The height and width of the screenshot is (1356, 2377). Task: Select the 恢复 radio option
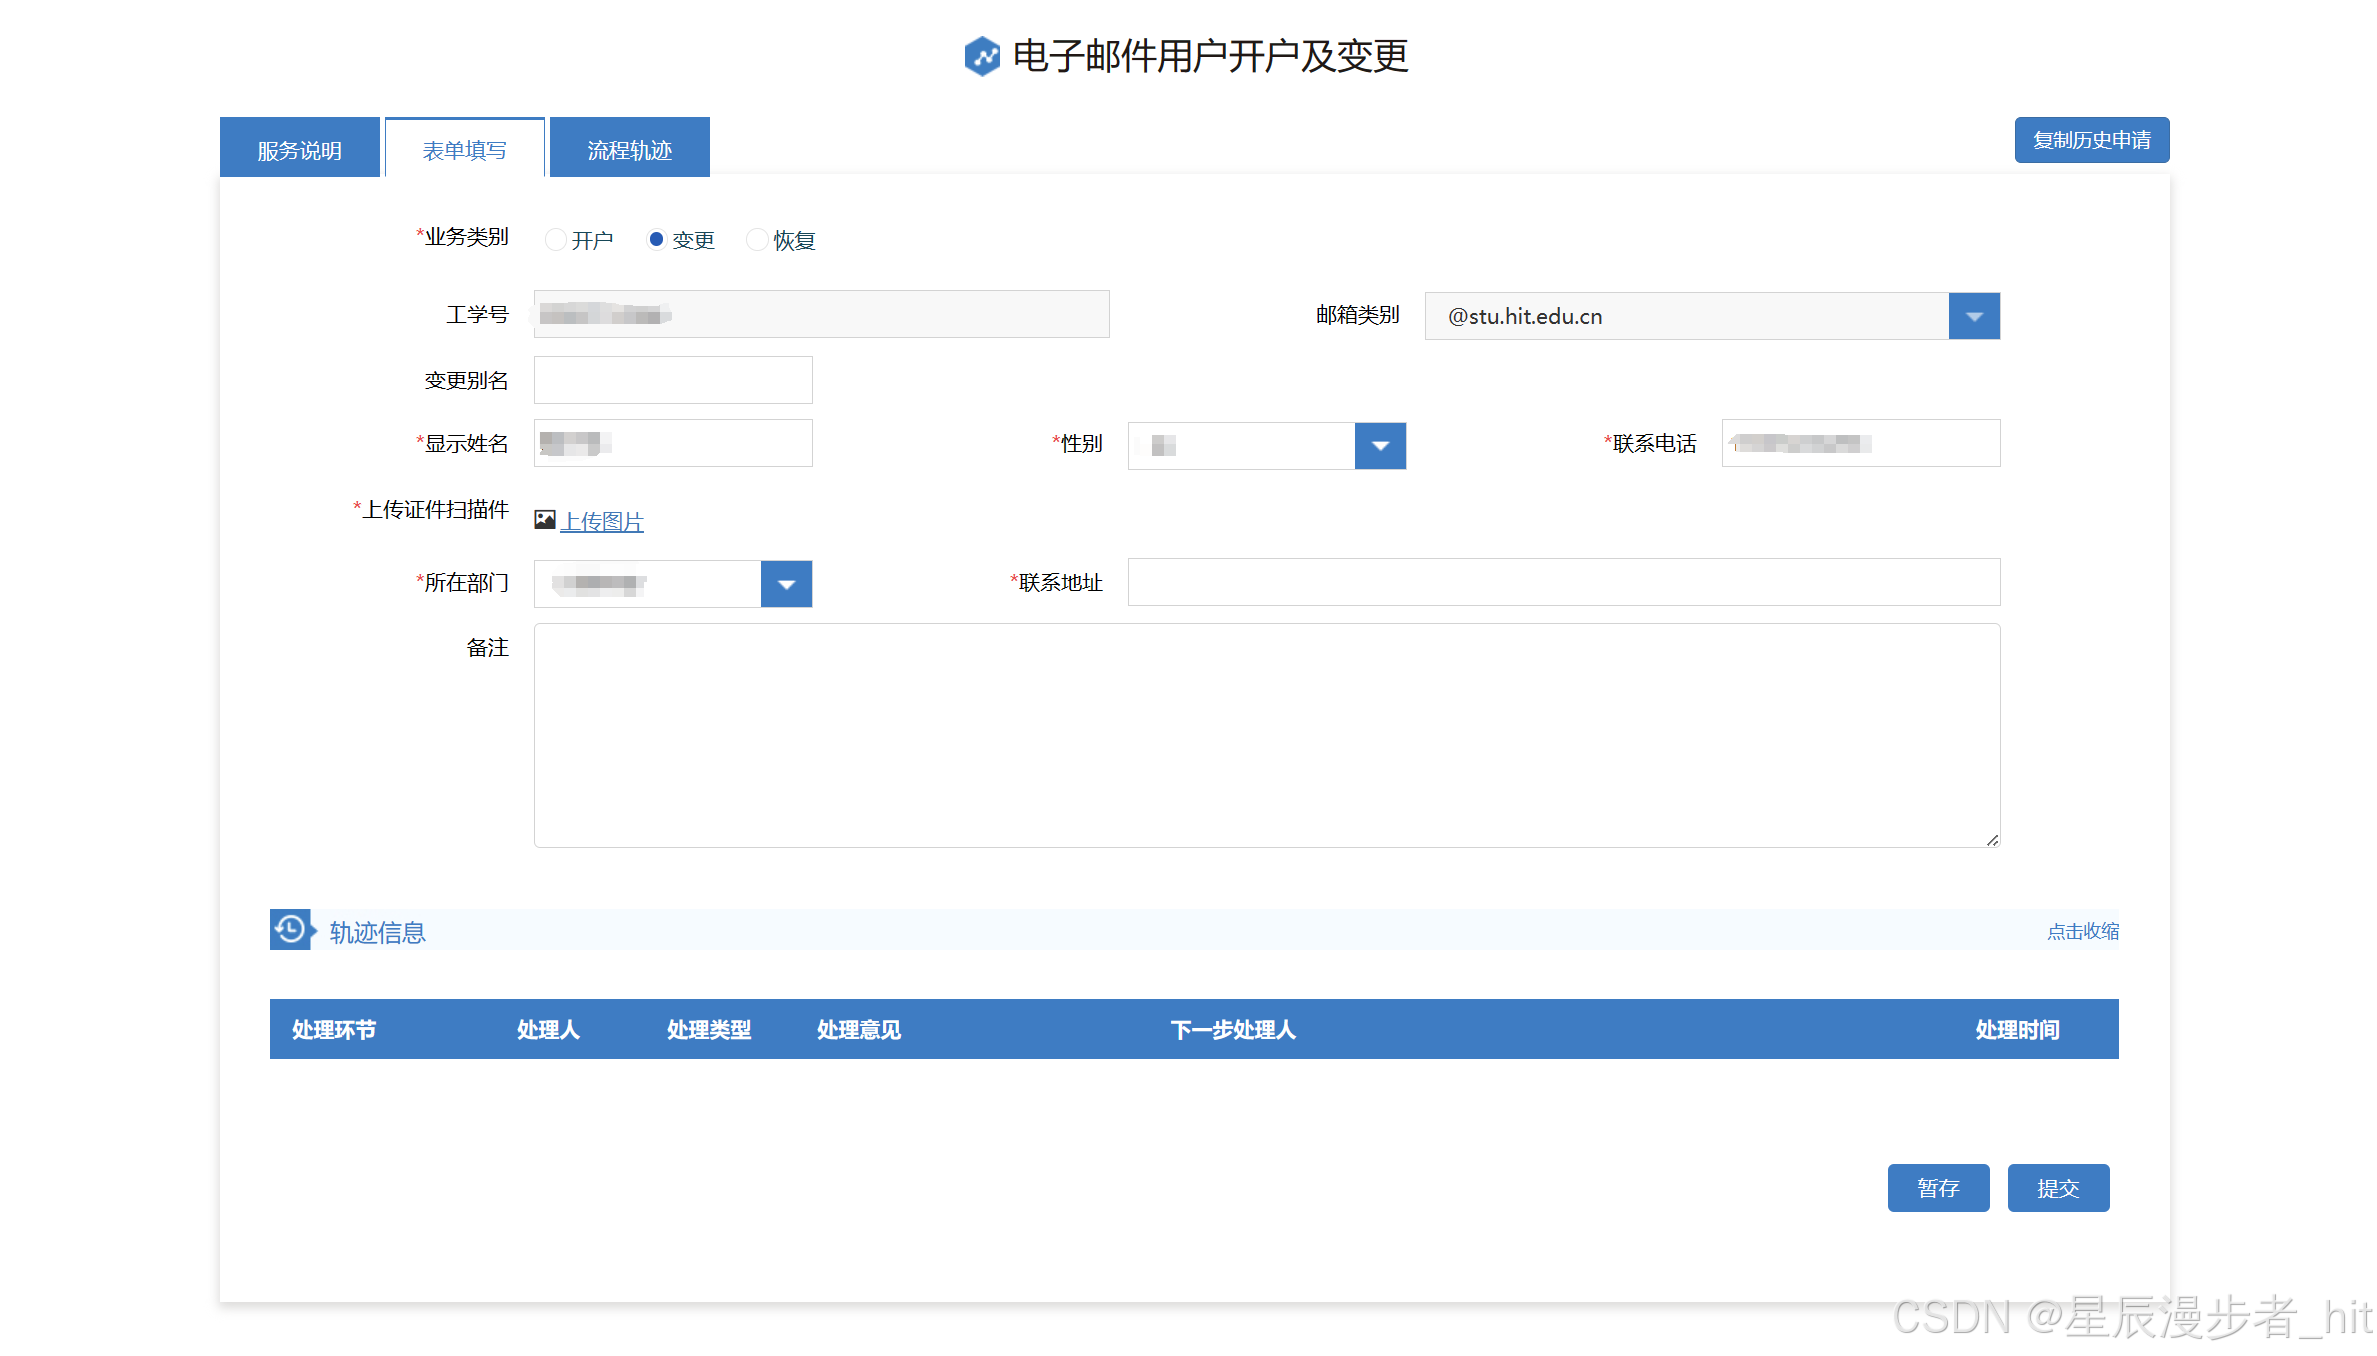(757, 240)
